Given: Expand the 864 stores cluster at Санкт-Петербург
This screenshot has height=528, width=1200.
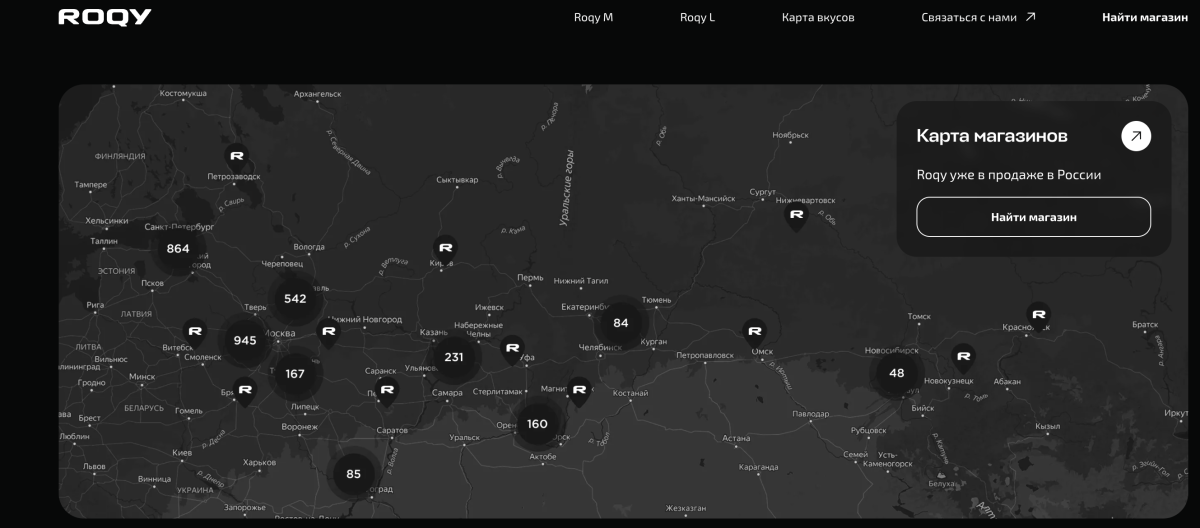Looking at the screenshot, I should 178,248.
